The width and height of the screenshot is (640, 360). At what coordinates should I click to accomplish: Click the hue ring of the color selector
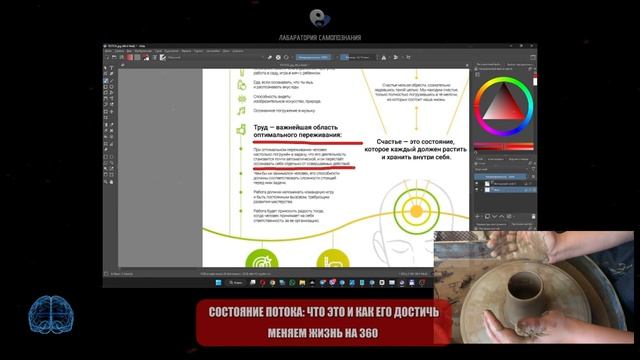(504, 80)
